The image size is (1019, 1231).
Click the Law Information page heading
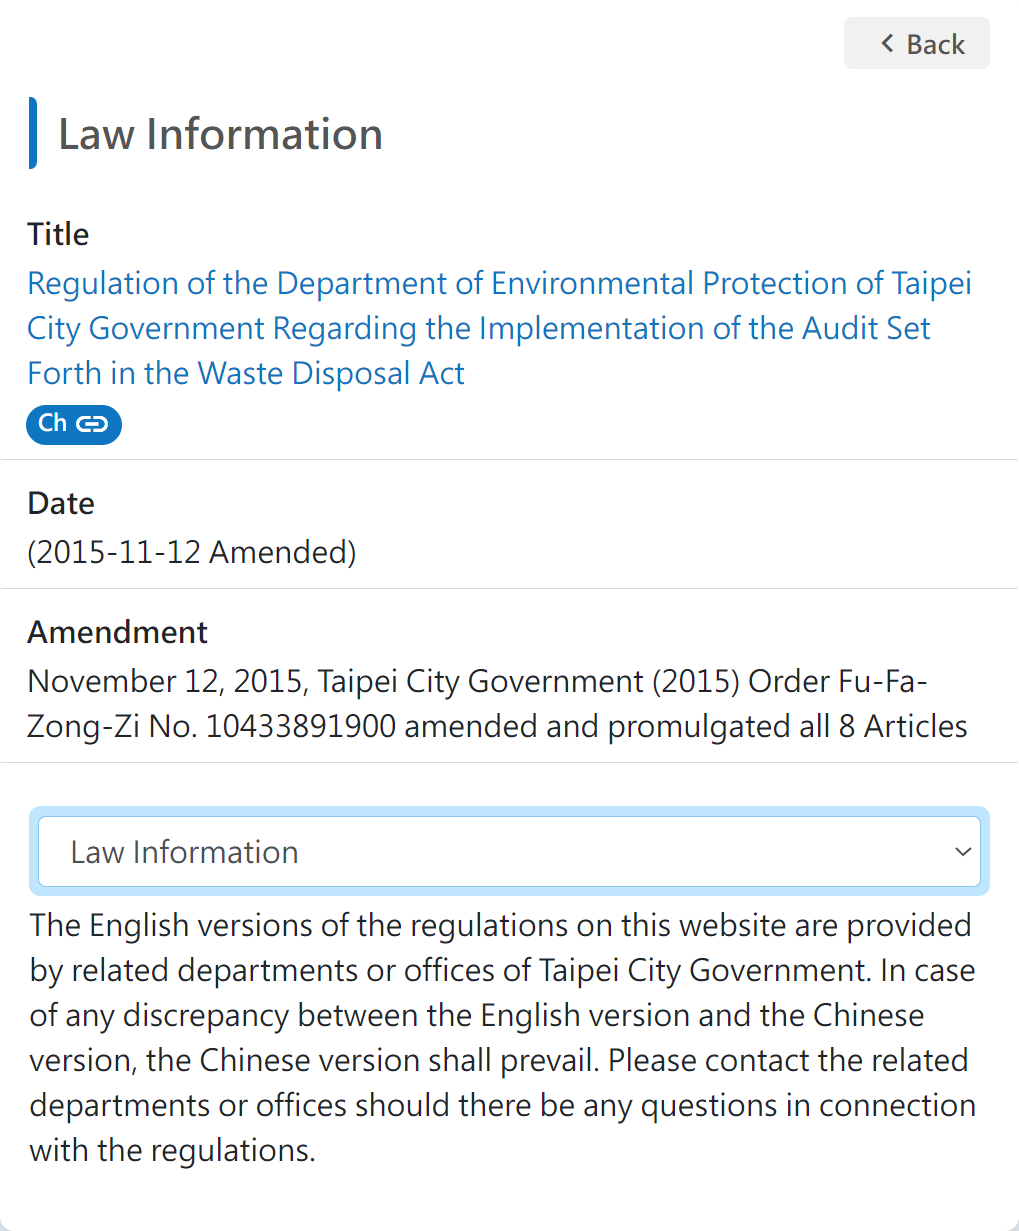coord(220,134)
